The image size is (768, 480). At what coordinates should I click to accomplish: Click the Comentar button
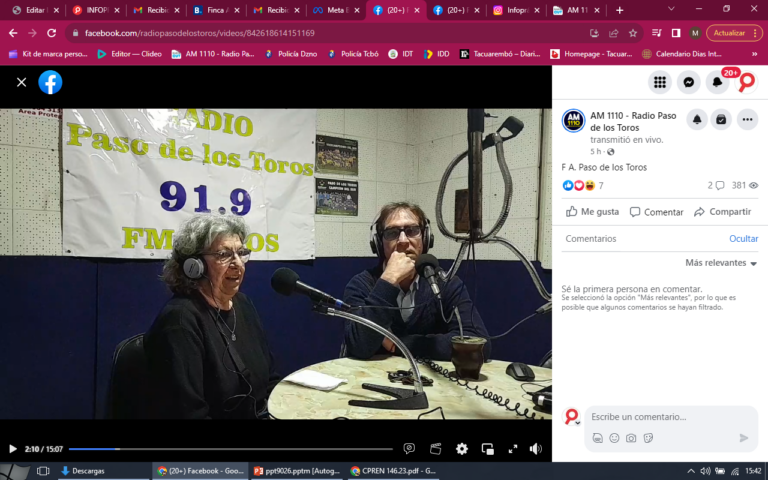656,212
